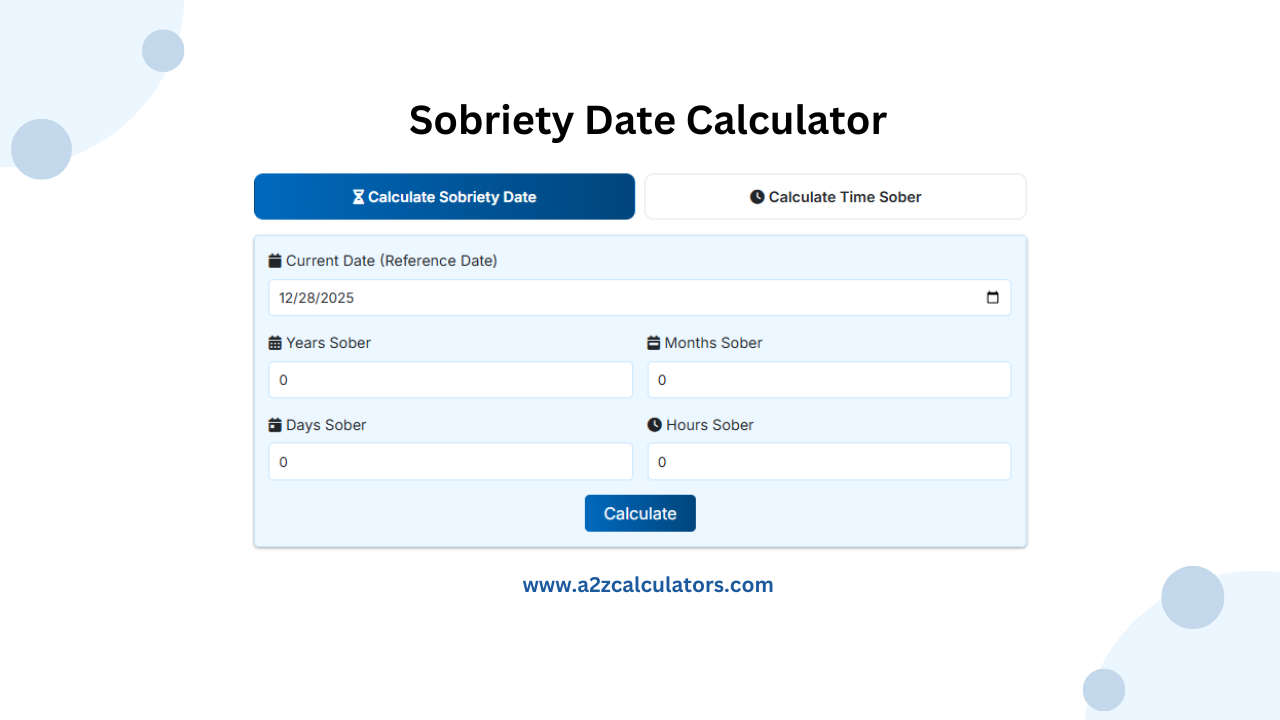Click the calendar icon beside Months Sober label
Image resolution: width=1280 pixels, height=720 pixels.
655,342
